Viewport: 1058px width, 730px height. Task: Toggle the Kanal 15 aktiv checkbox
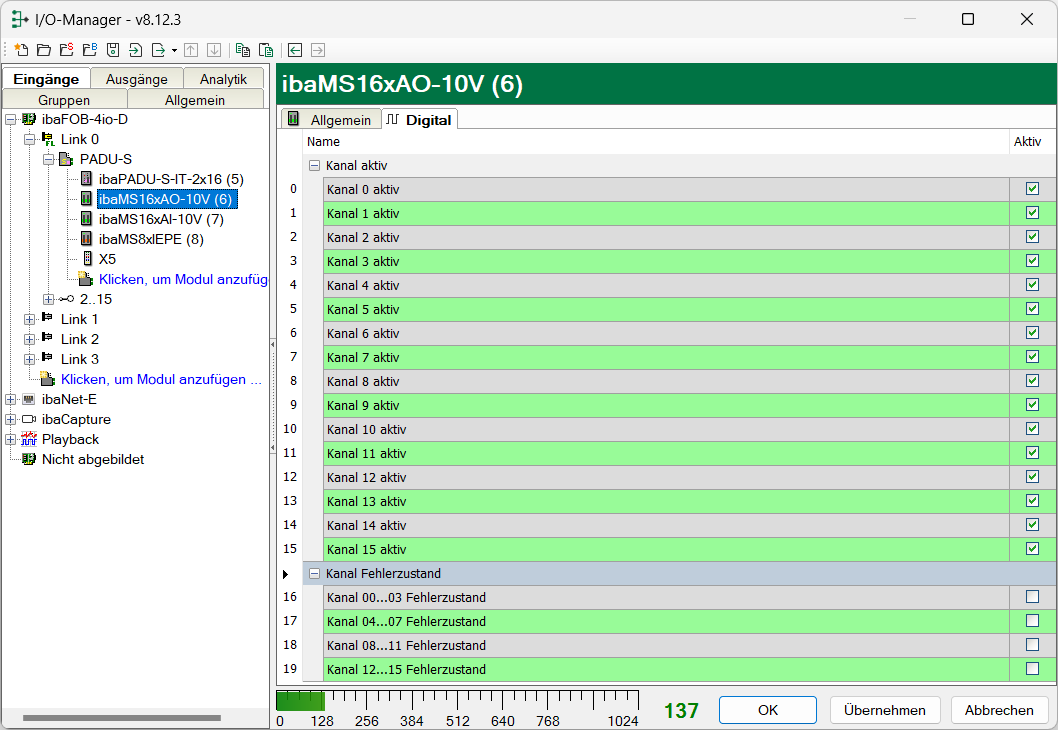pos(1032,549)
